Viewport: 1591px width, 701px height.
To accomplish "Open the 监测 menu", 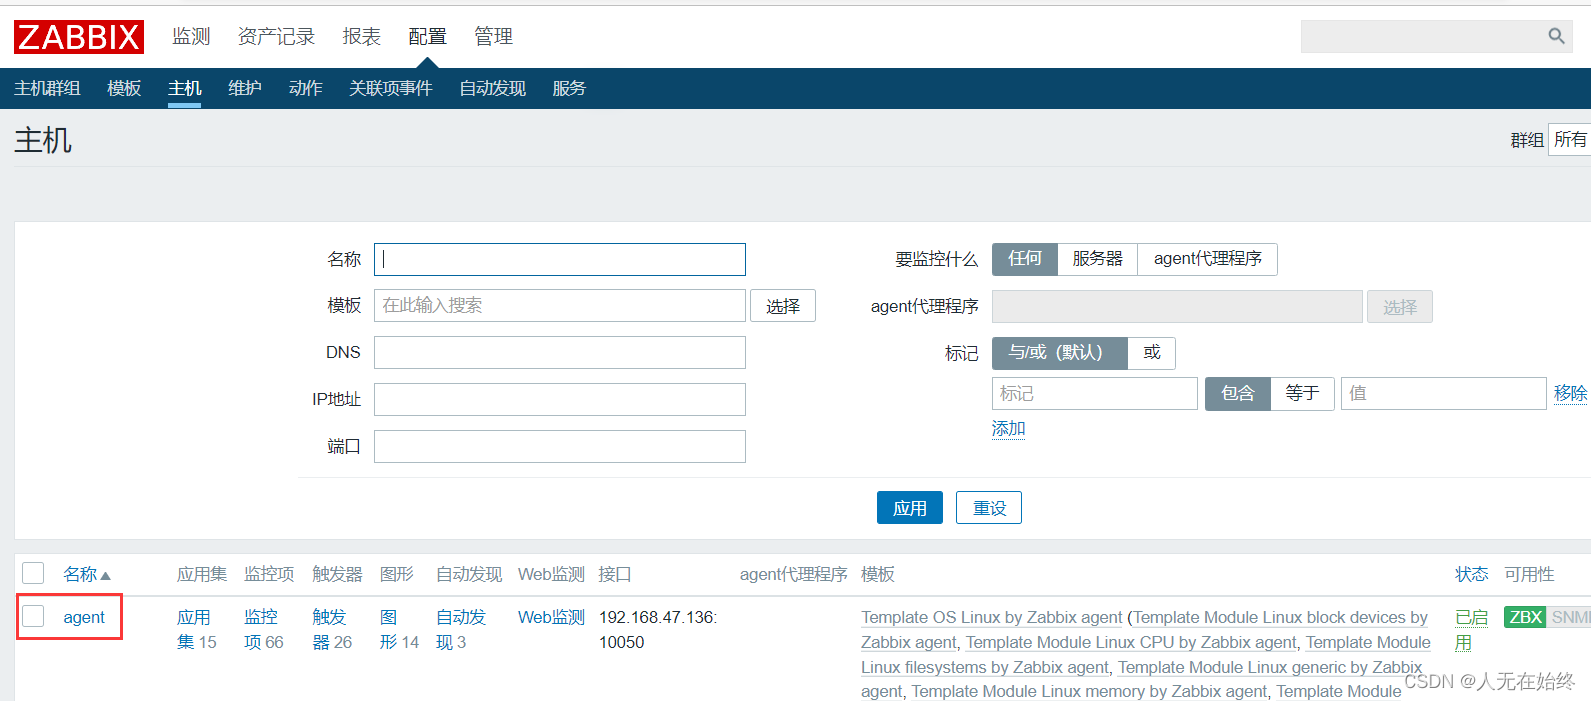I will pos(191,36).
